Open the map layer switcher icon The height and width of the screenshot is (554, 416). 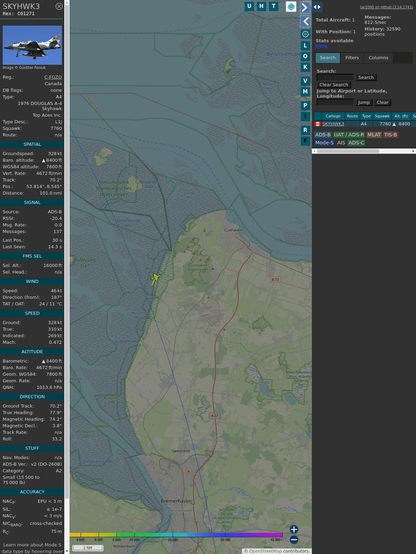[291, 6]
